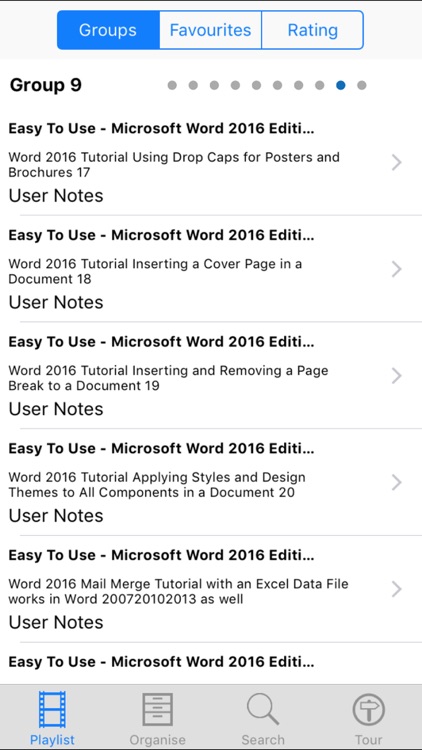Open chevron for Page Break tutorial 19
The image size is (422, 750).
(397, 376)
